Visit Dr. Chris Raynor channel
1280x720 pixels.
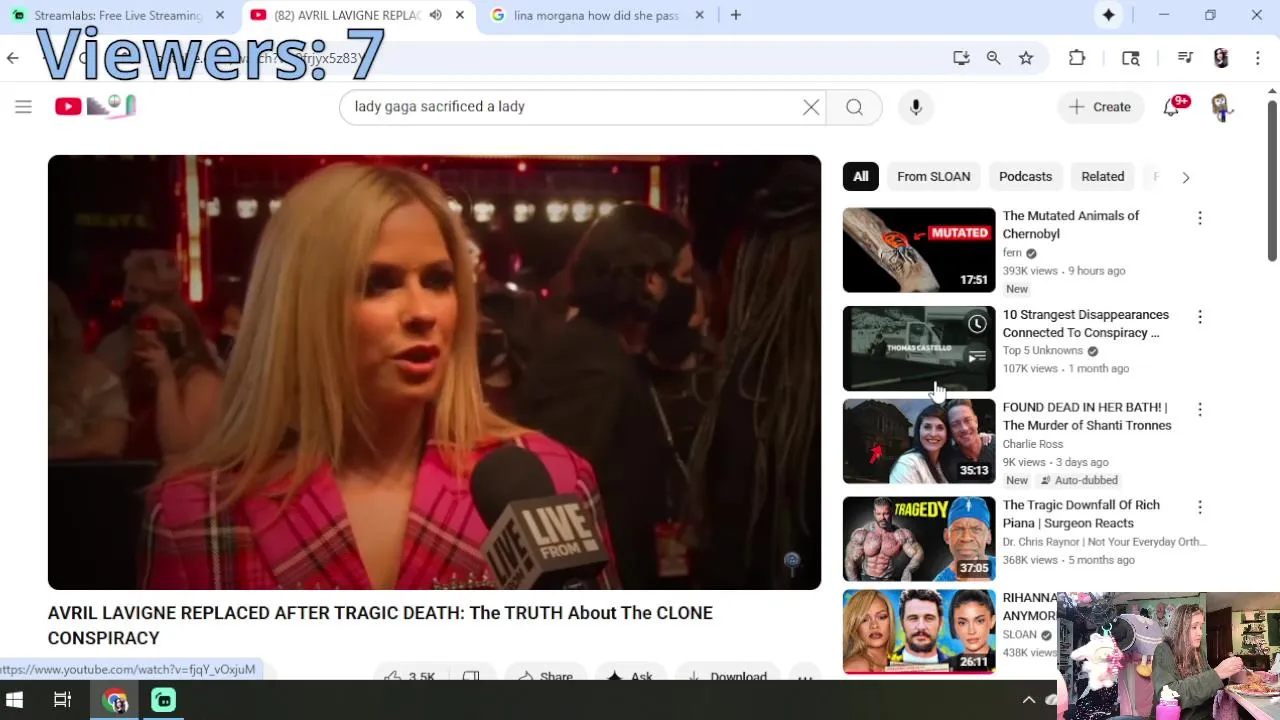point(1105,542)
